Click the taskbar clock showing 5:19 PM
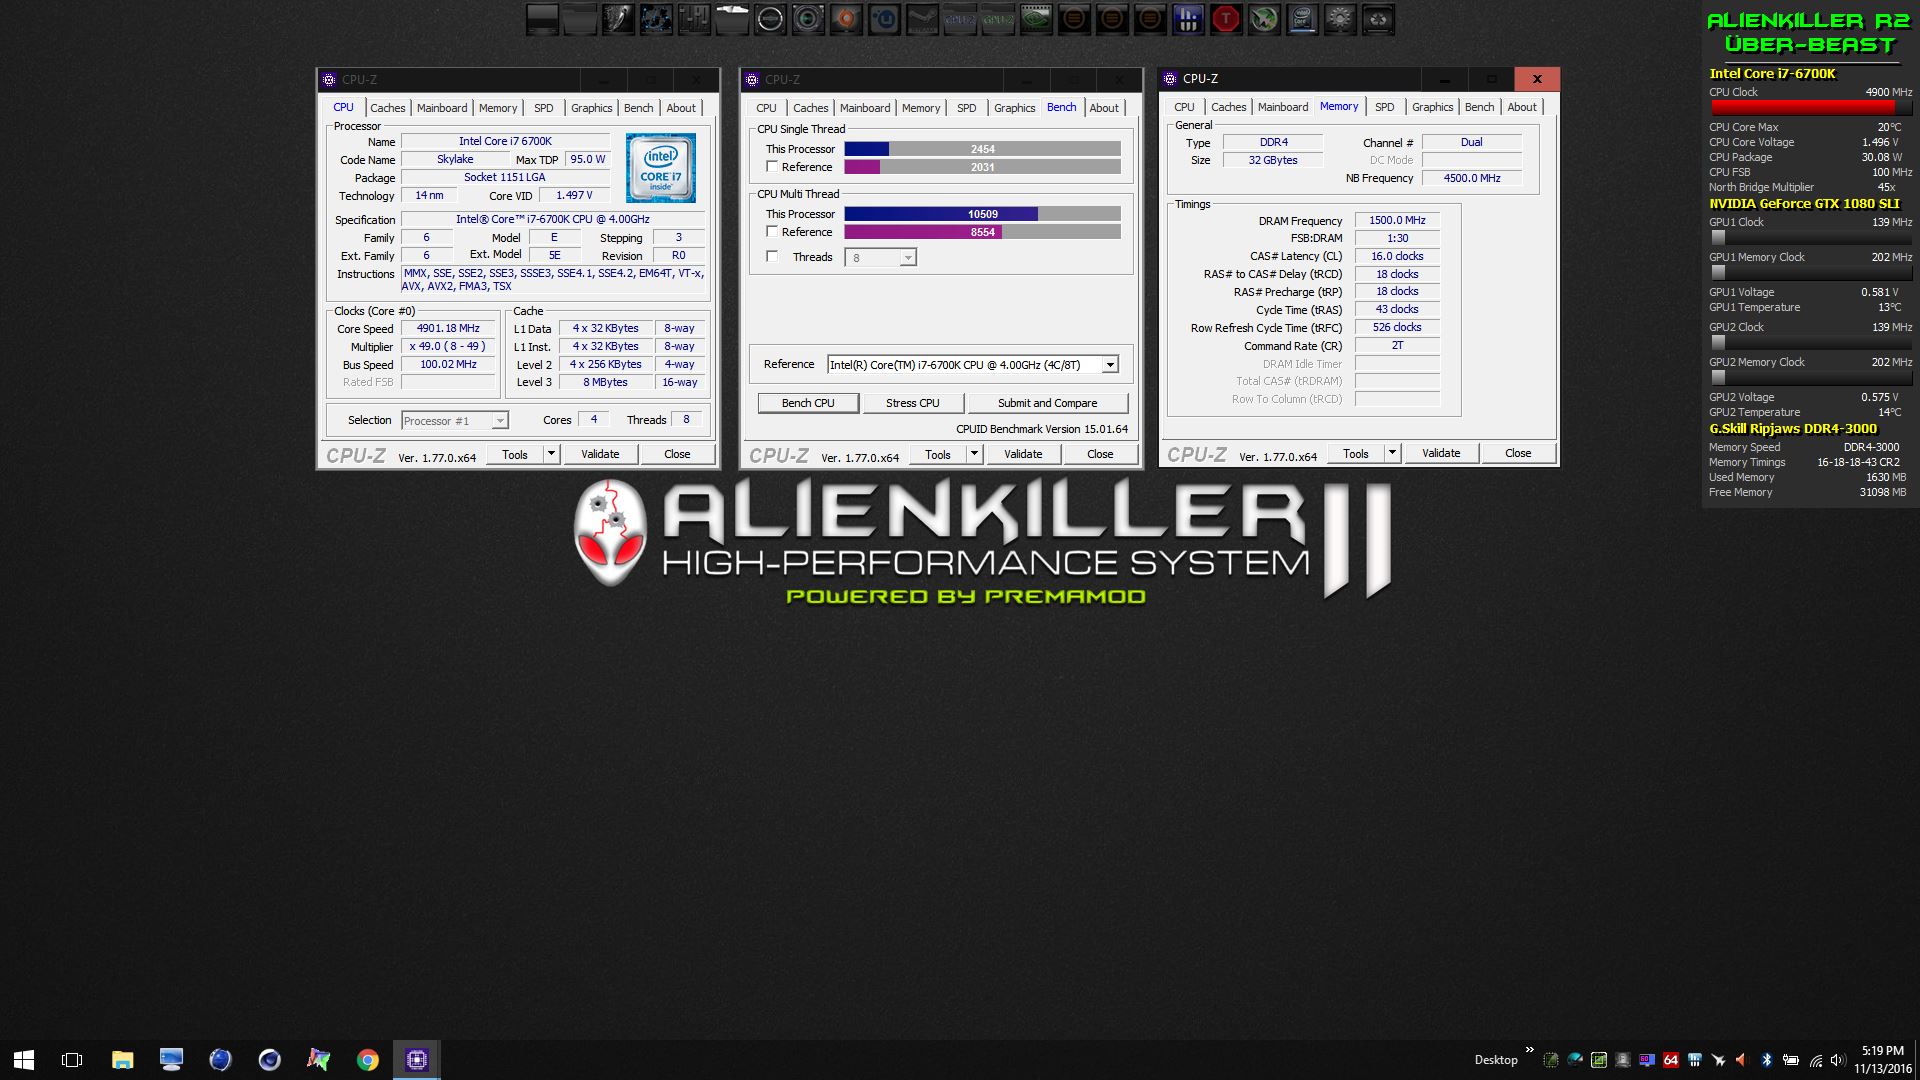 [1882, 1060]
